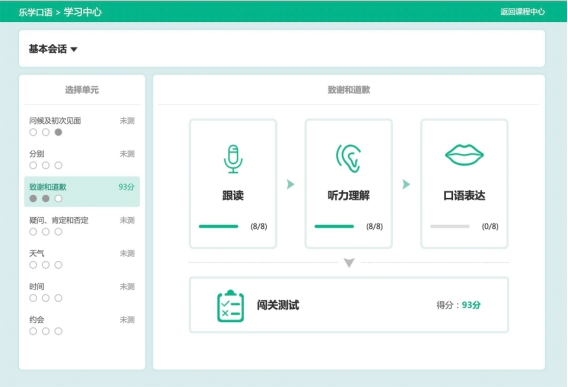Click the downward triangle above 闯关测试
Viewport: 568px width, 387px height.
point(349,262)
